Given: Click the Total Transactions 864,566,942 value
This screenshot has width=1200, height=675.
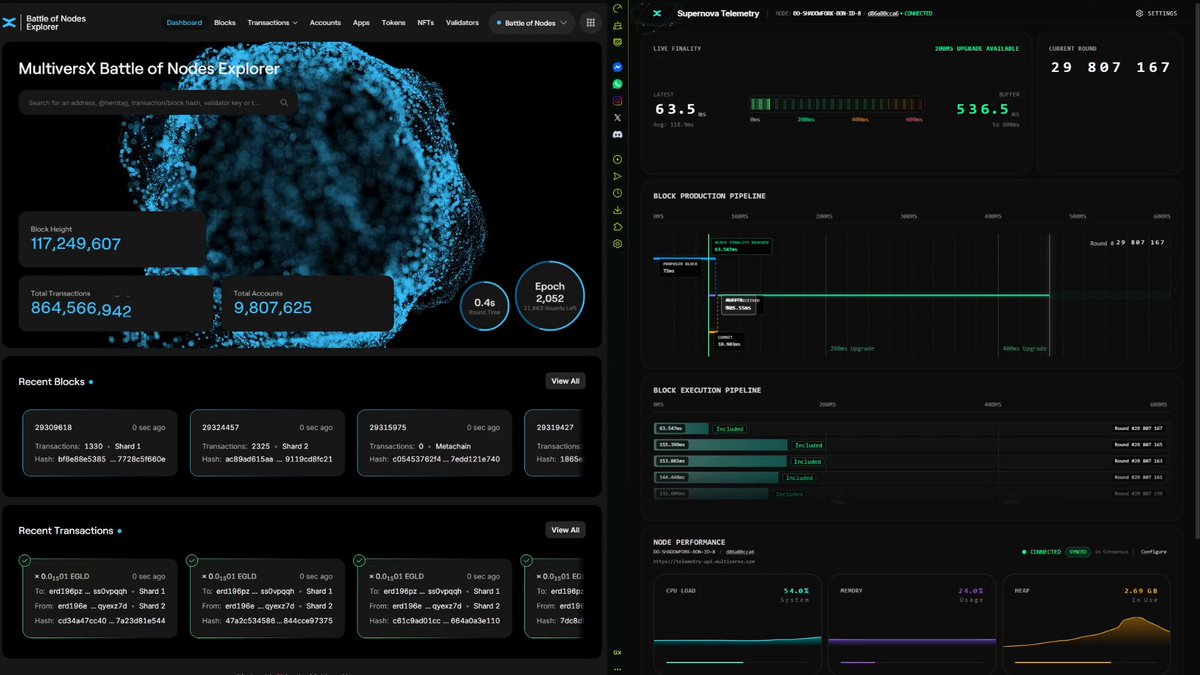Looking at the screenshot, I should (81, 309).
